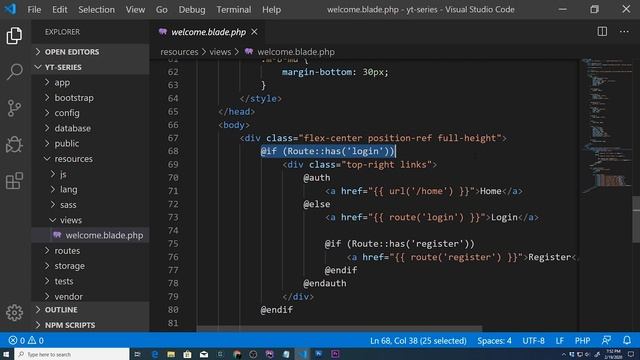Click views in the breadcrumb path
640x360 pixels.
220,52
